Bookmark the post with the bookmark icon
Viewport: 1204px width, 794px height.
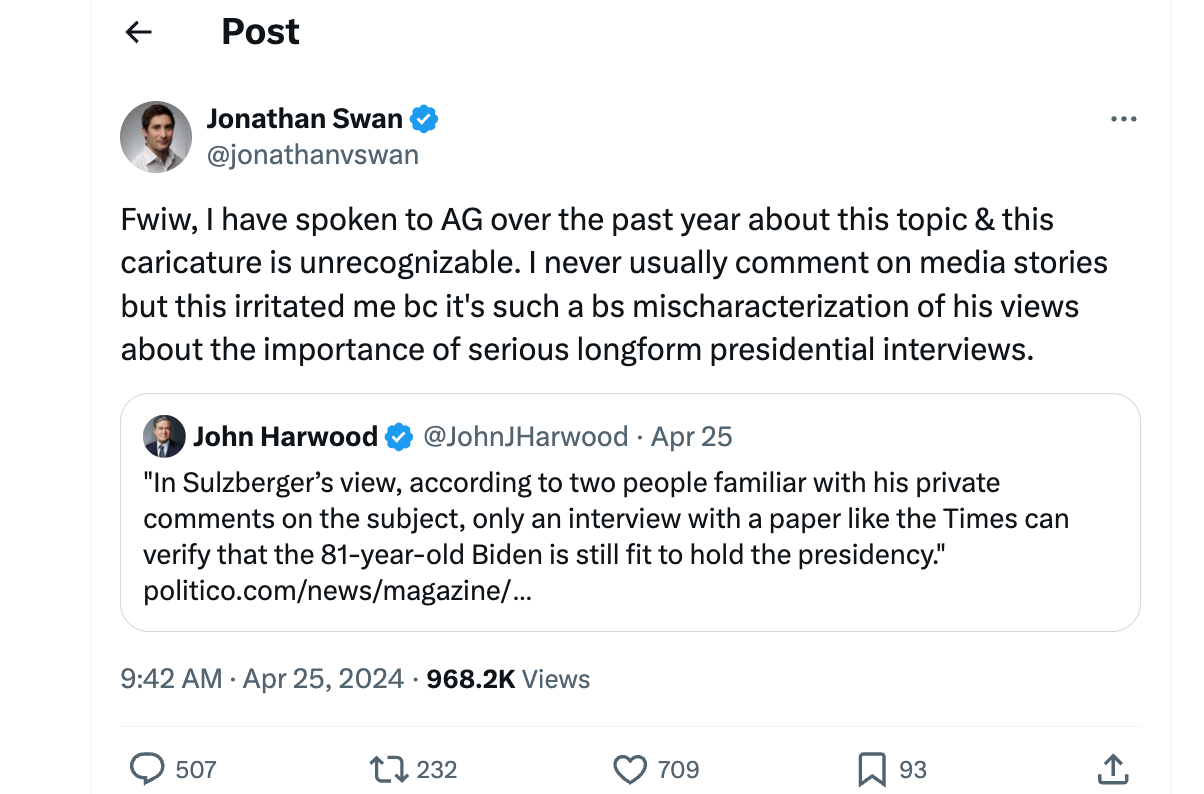point(871,769)
